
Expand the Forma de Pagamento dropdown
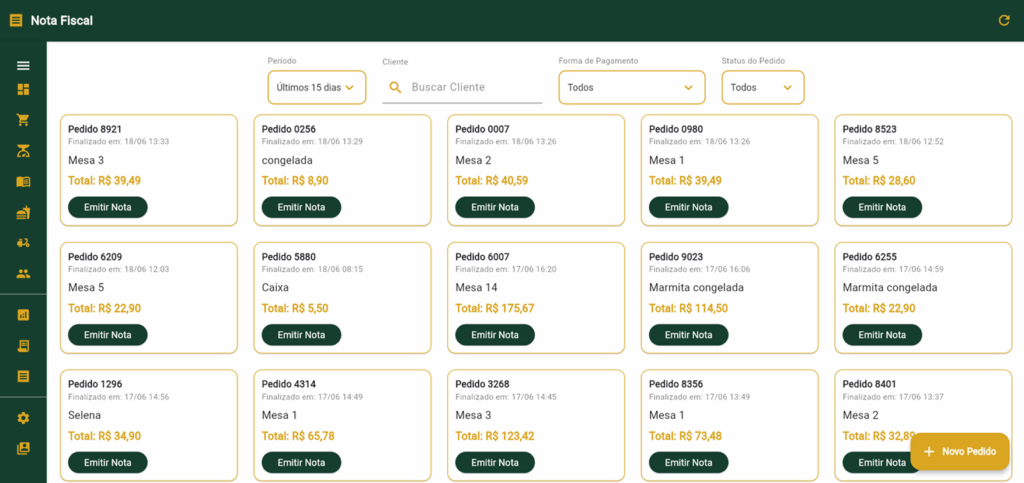click(632, 87)
